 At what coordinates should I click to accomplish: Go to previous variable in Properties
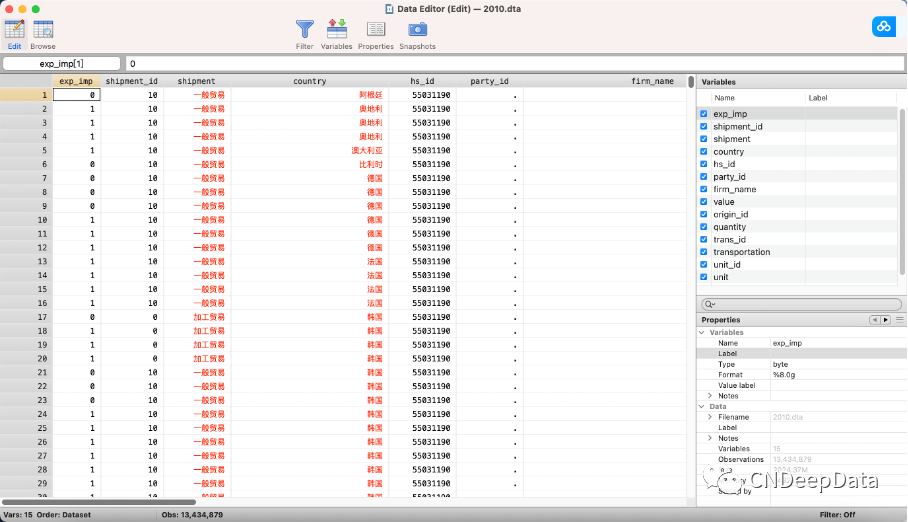tap(874, 320)
